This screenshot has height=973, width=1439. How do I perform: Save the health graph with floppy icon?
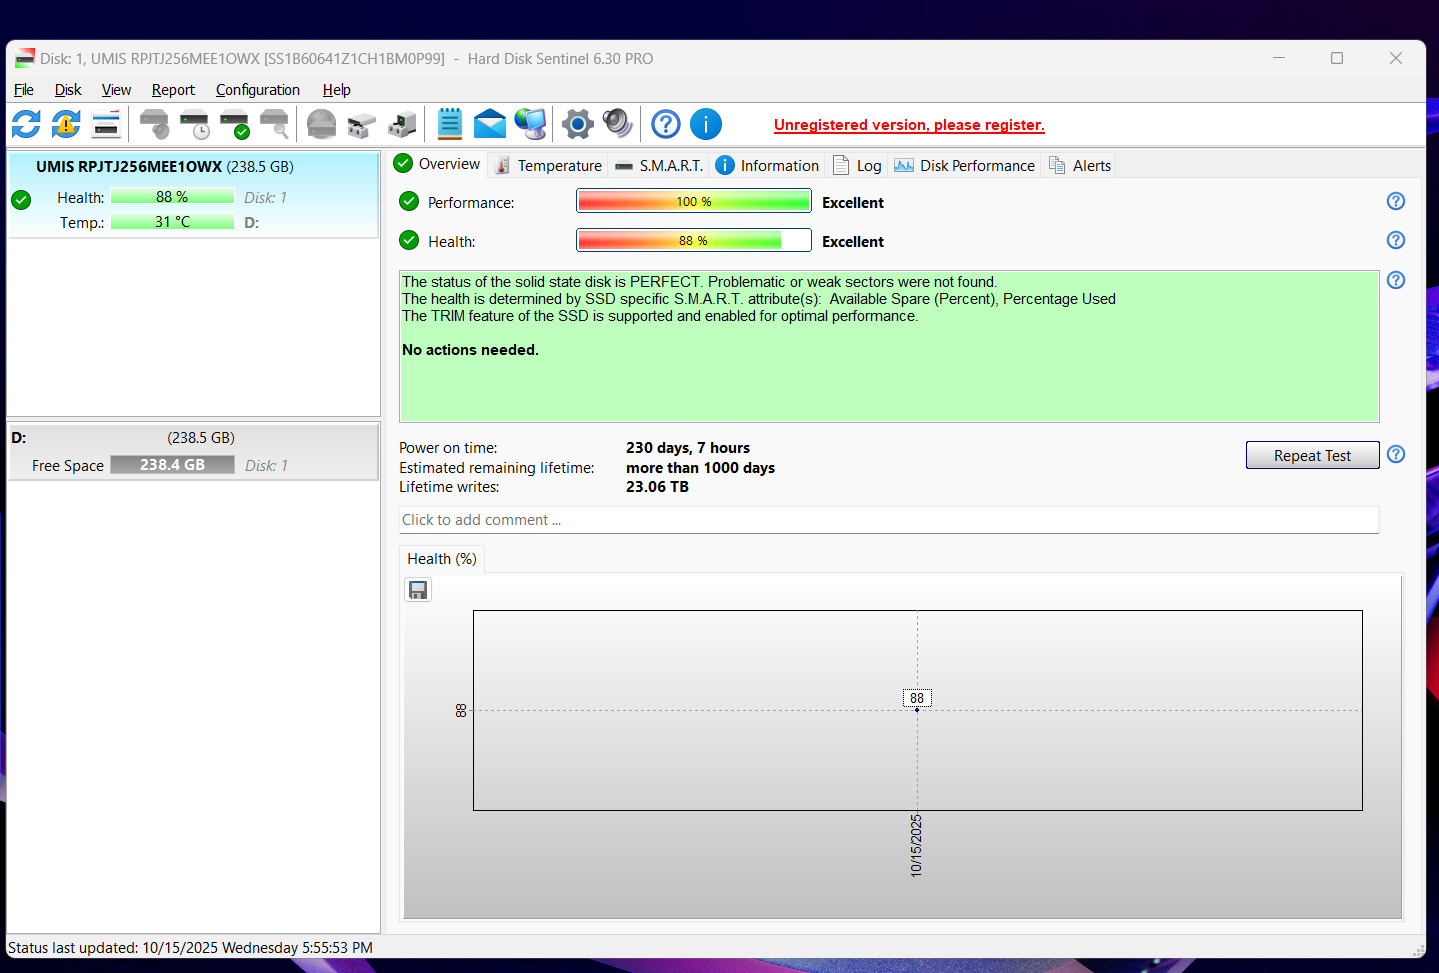[x=418, y=590]
